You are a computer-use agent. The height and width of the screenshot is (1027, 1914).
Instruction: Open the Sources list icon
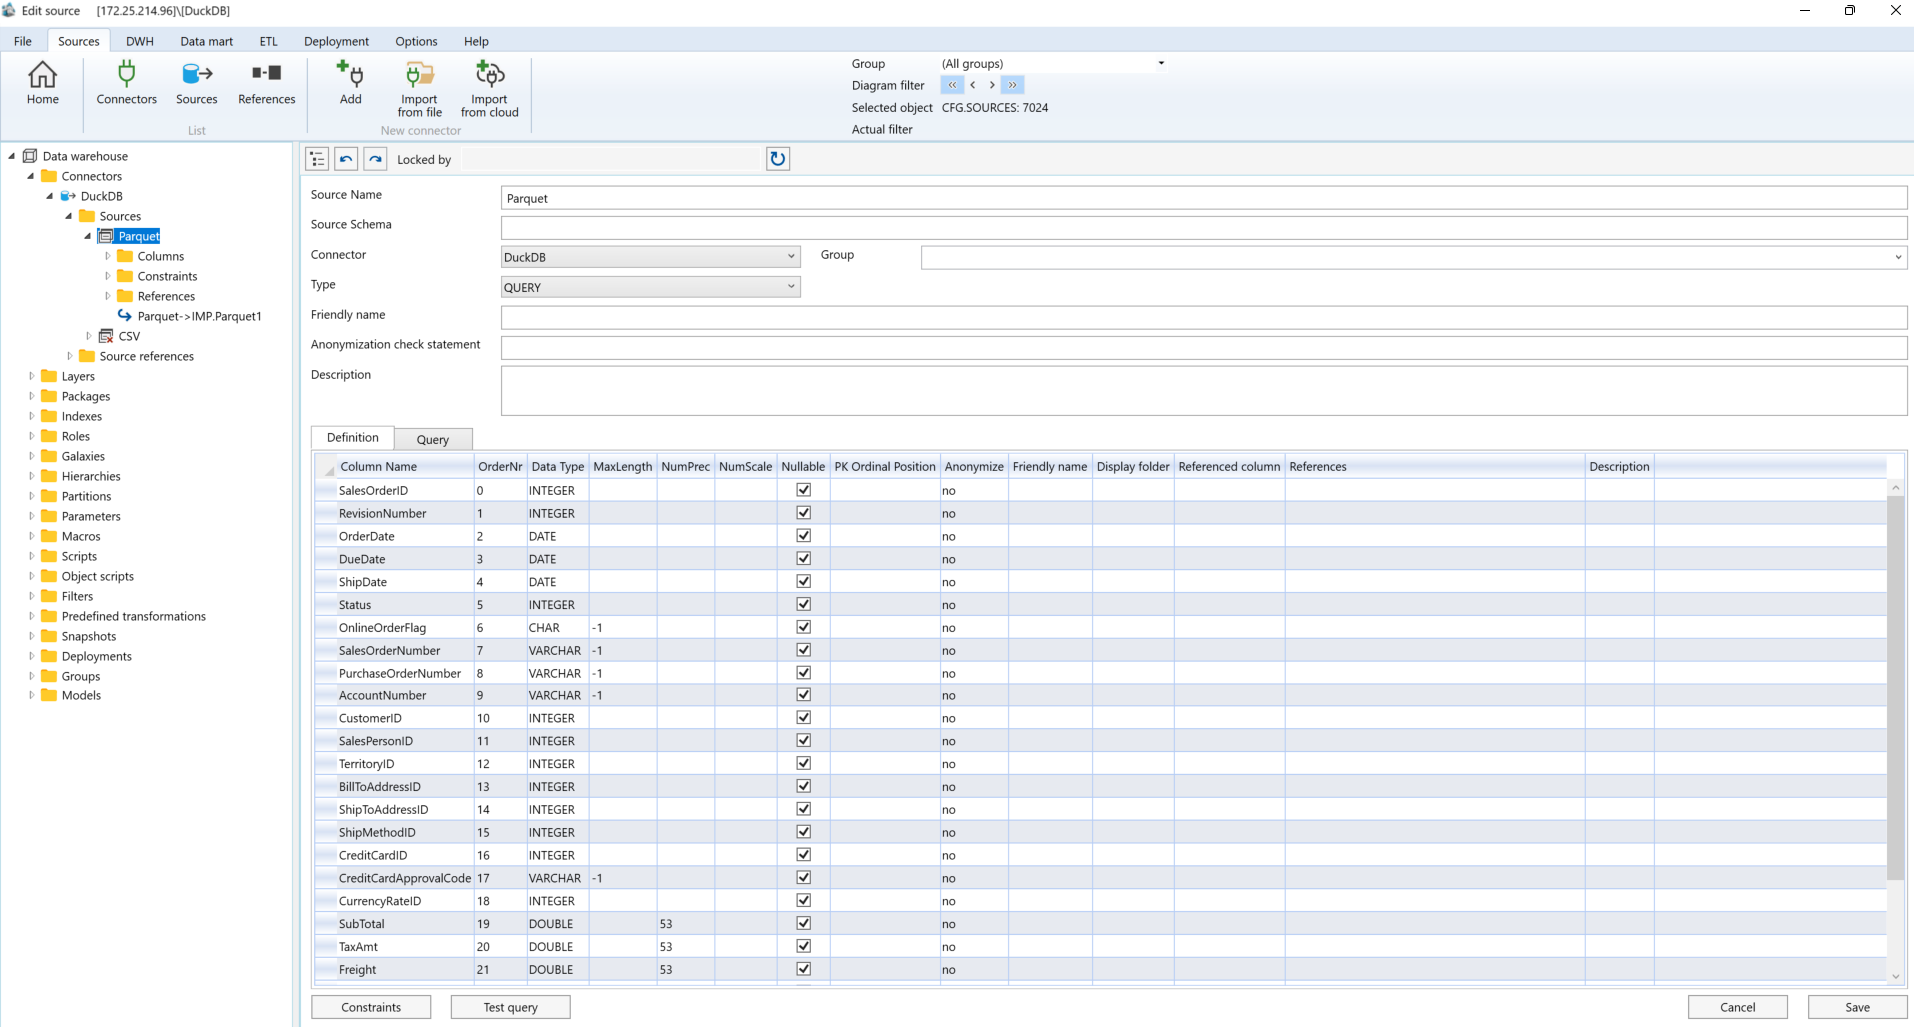click(x=196, y=82)
